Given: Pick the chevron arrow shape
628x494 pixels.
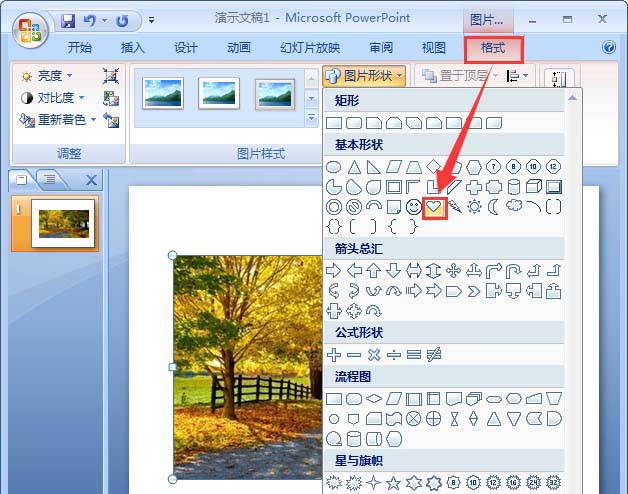Looking at the screenshot, I should click(473, 291).
